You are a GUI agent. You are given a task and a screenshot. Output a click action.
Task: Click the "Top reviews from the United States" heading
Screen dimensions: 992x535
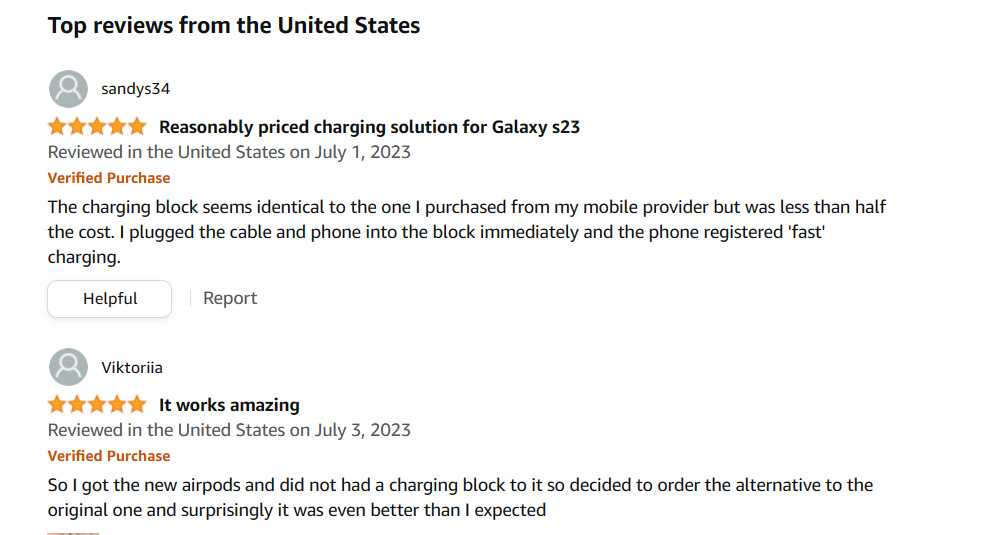click(234, 25)
